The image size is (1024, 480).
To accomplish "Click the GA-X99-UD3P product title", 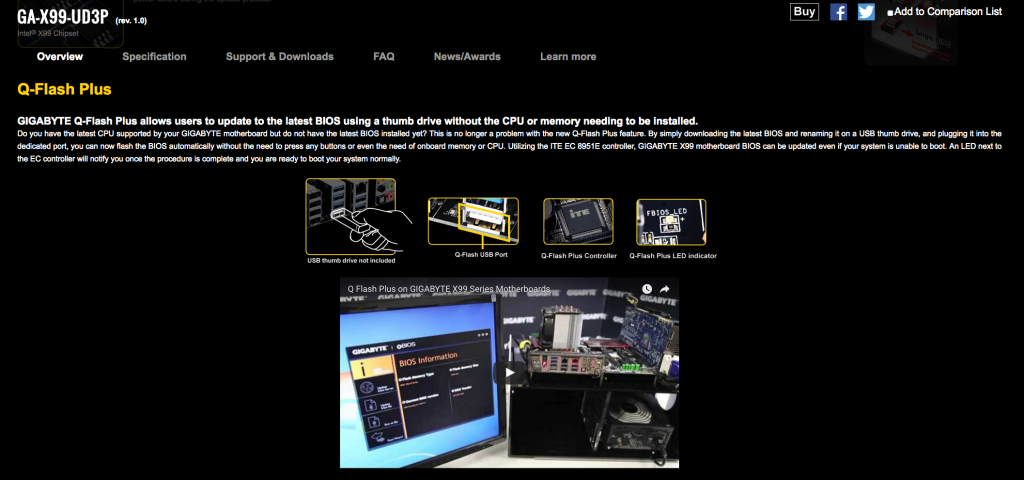I will pos(62,17).
